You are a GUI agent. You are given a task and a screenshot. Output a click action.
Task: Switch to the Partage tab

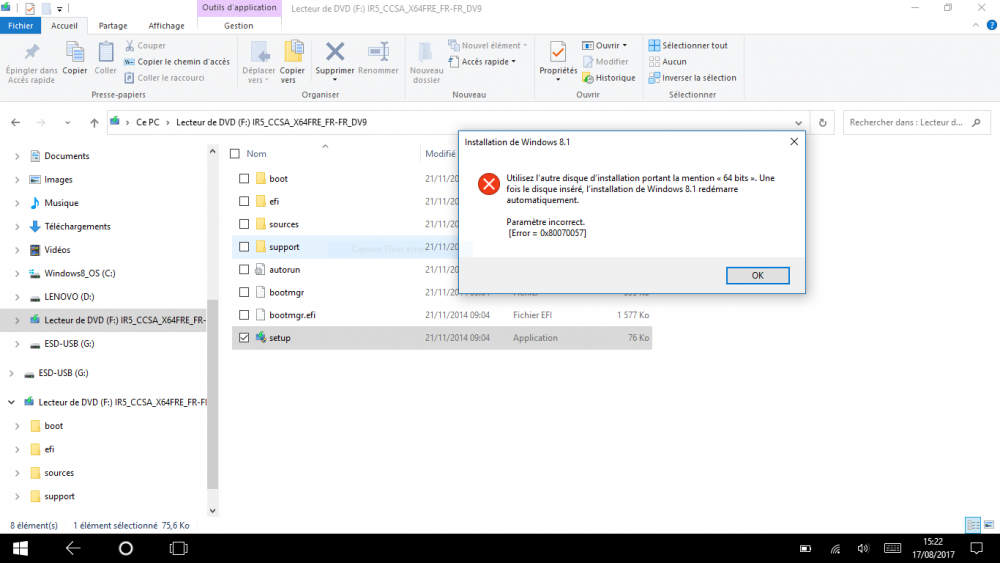[113, 26]
